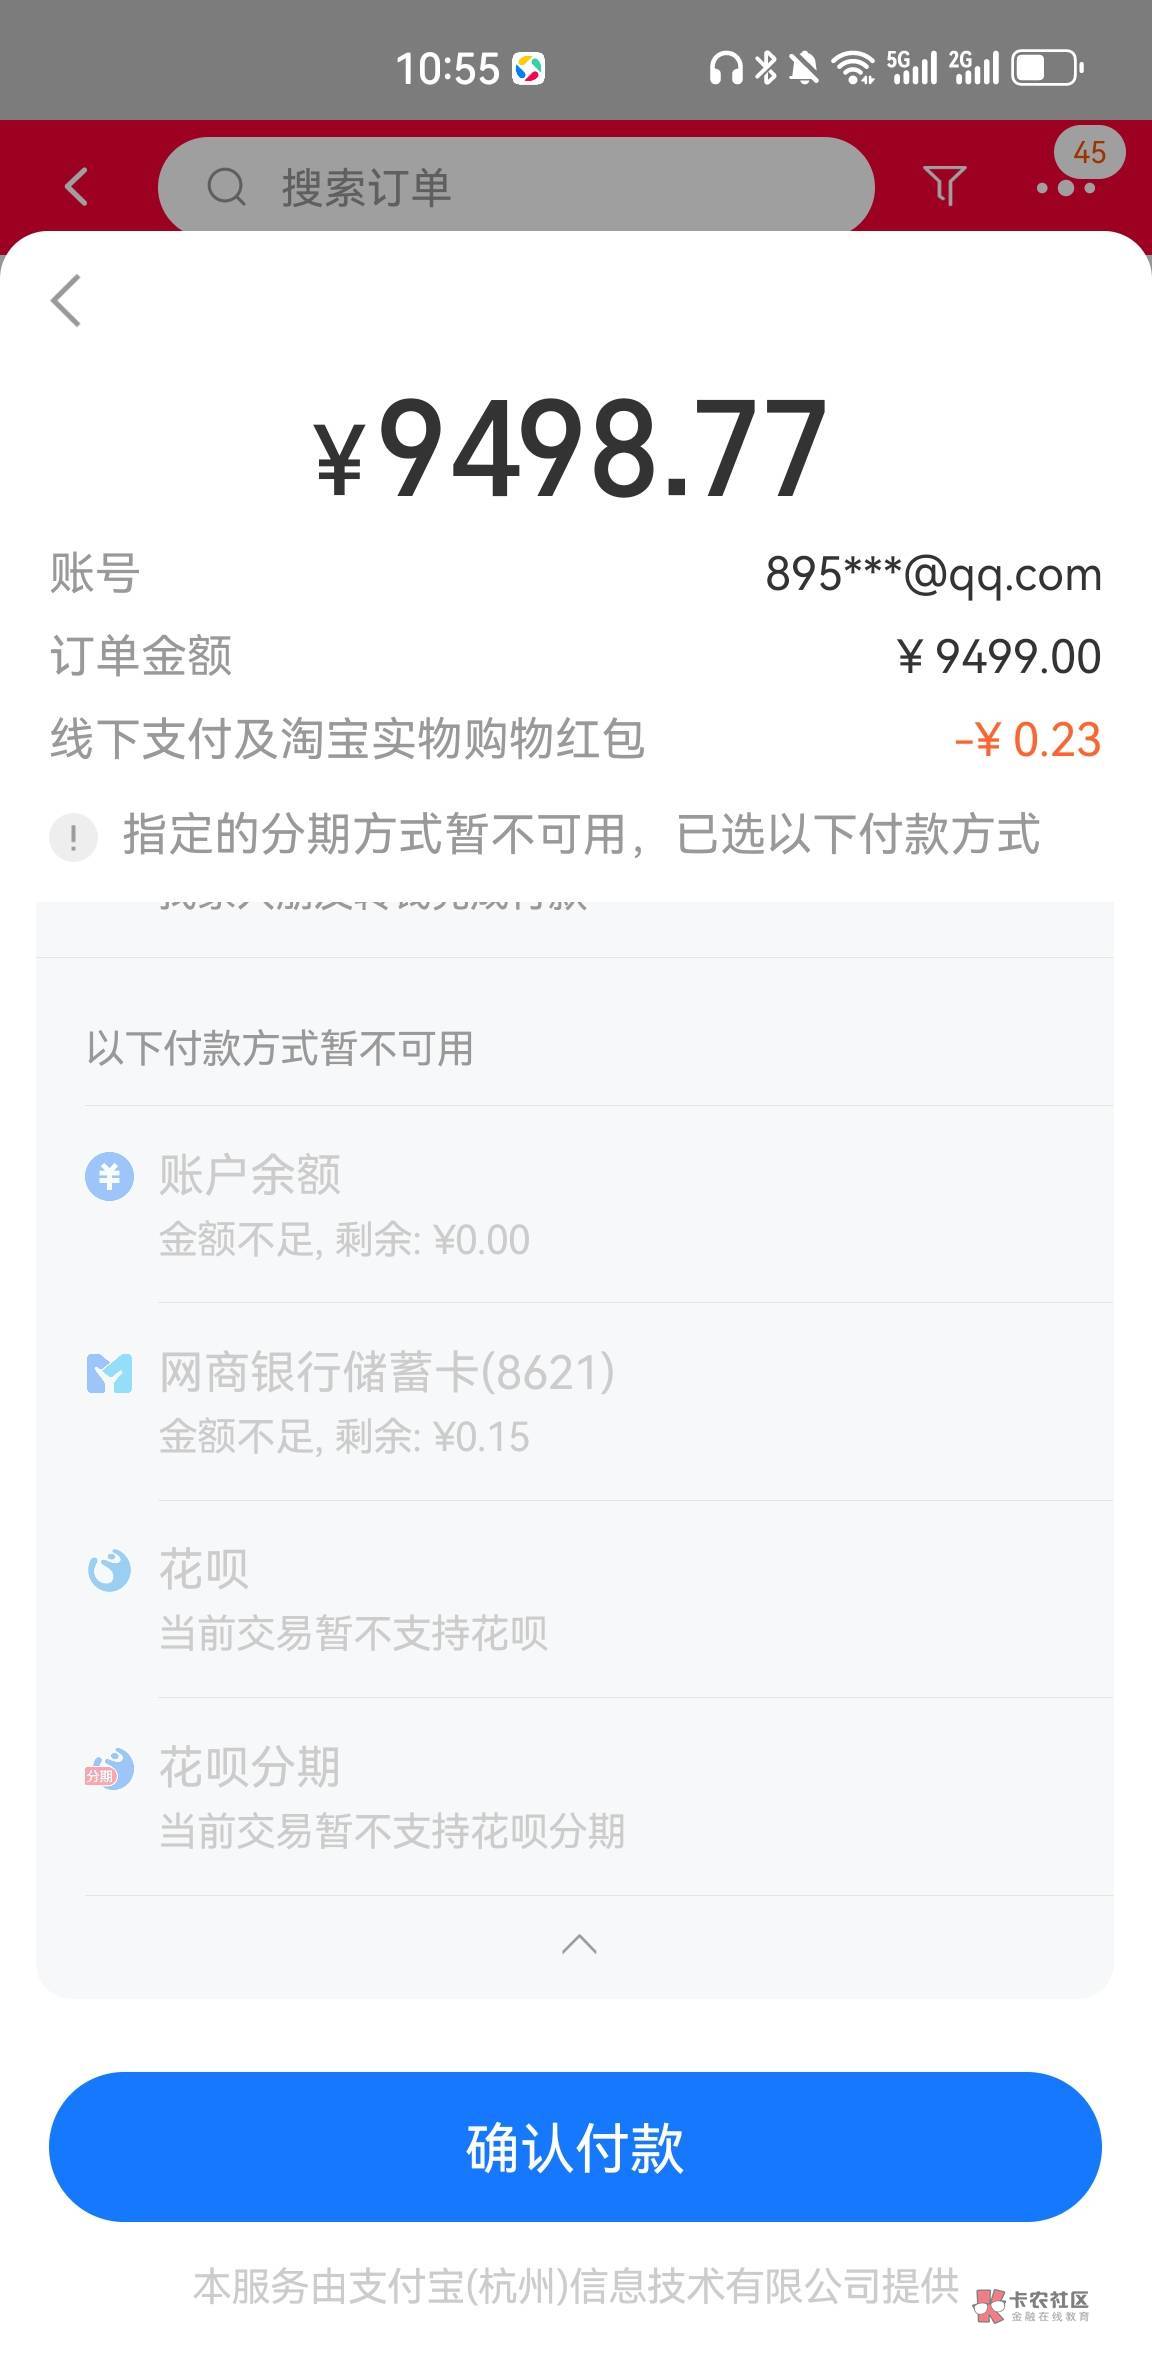1152x2376 pixels.
Task: Tap the 搜索订单 search orders field
Action: (515, 187)
